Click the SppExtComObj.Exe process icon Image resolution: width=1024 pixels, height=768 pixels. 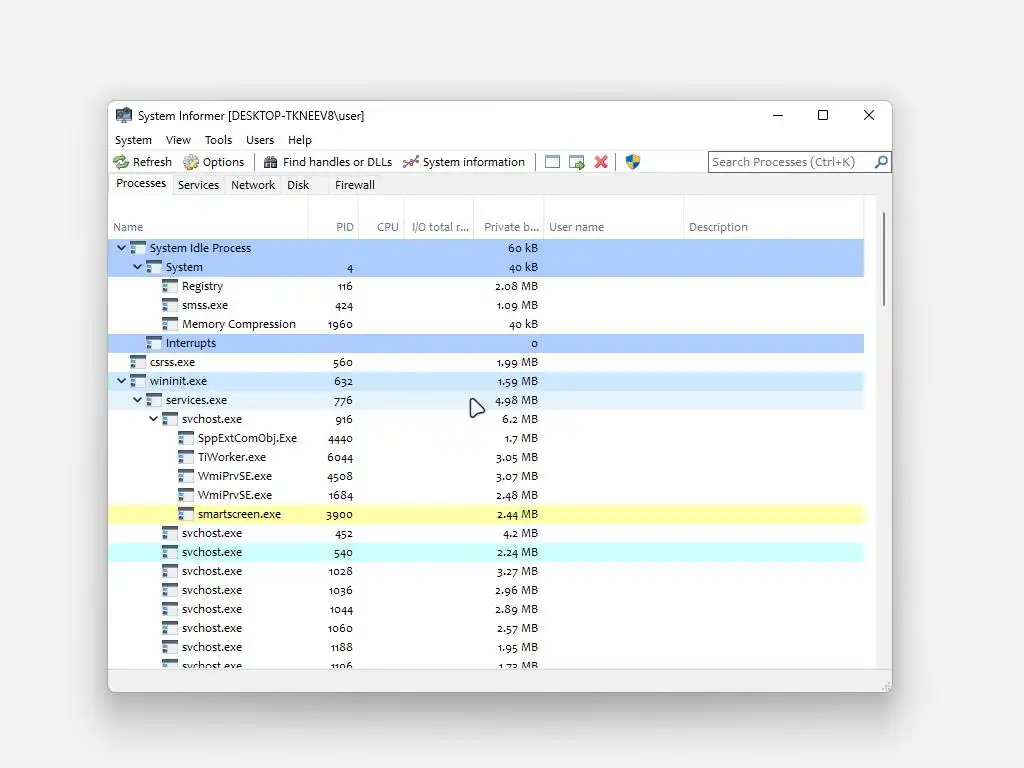185,438
